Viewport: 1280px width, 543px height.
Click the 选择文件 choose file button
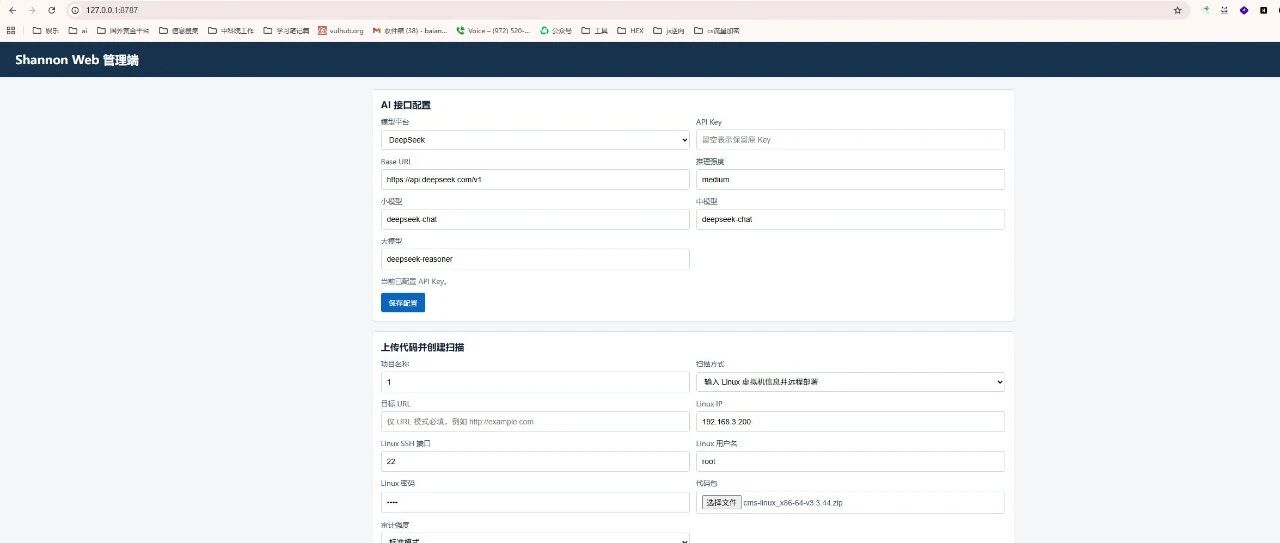click(x=720, y=502)
